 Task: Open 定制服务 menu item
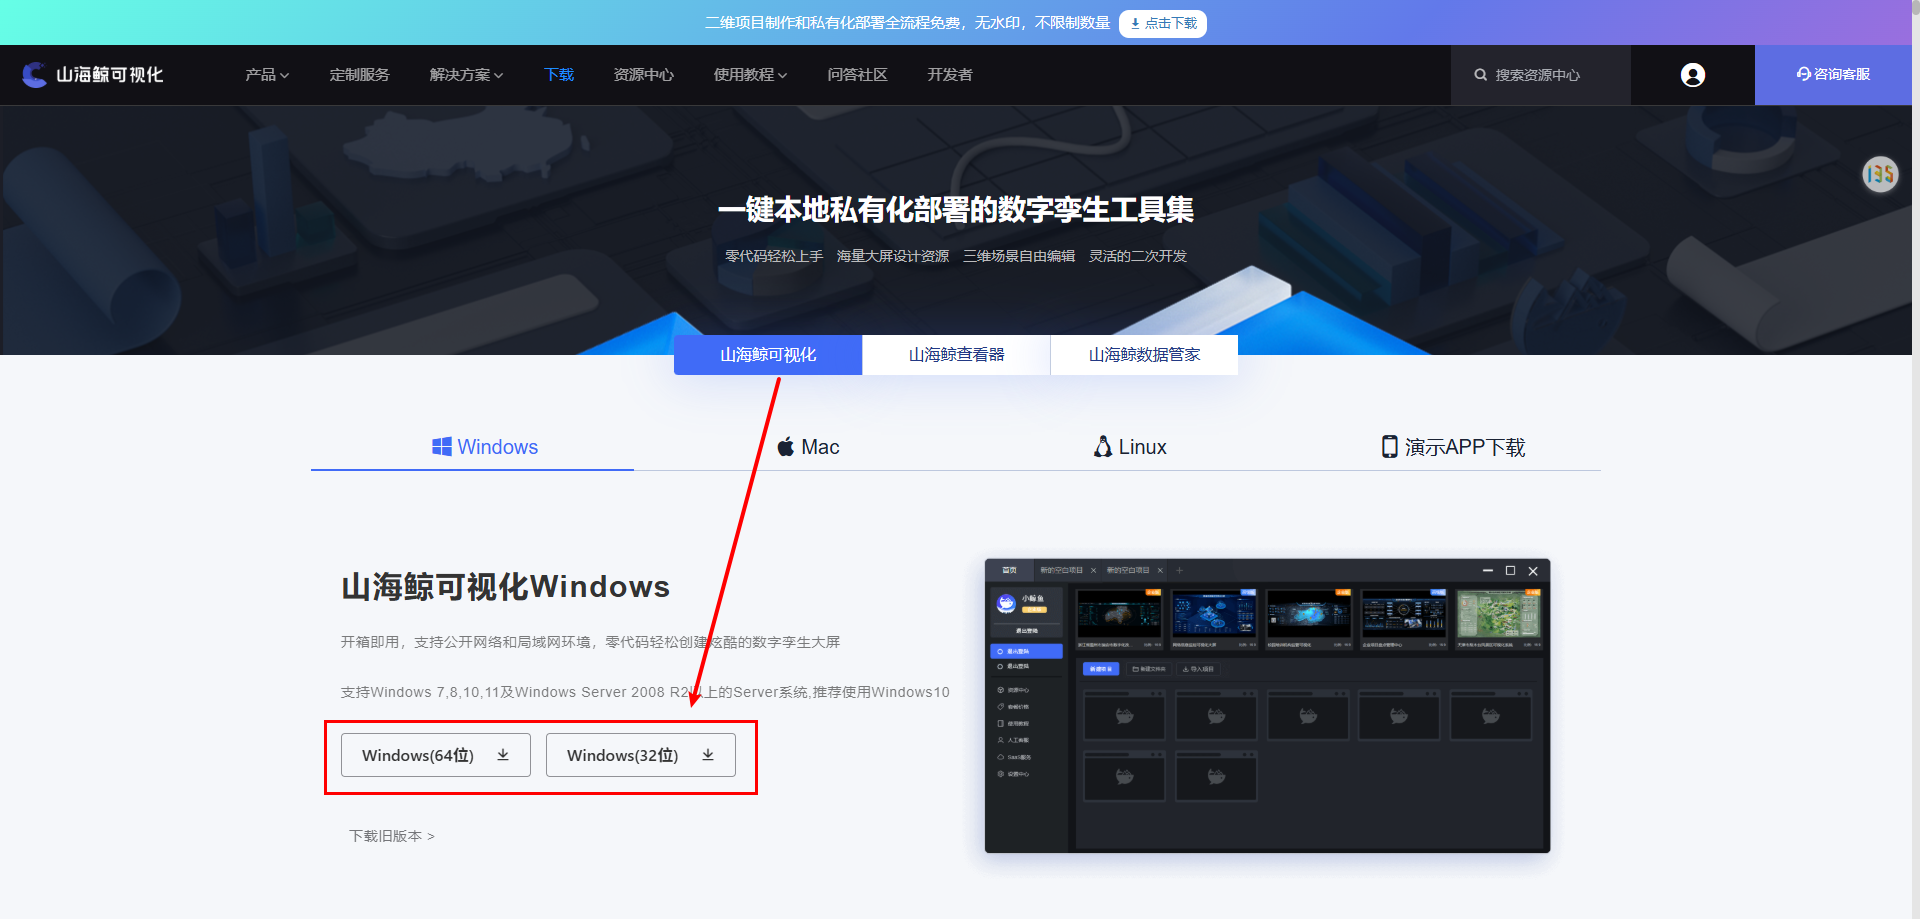(359, 75)
